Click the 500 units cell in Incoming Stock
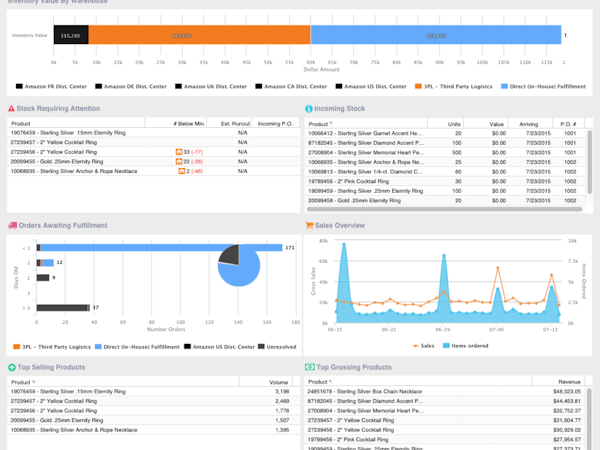600x450 pixels. click(x=457, y=152)
